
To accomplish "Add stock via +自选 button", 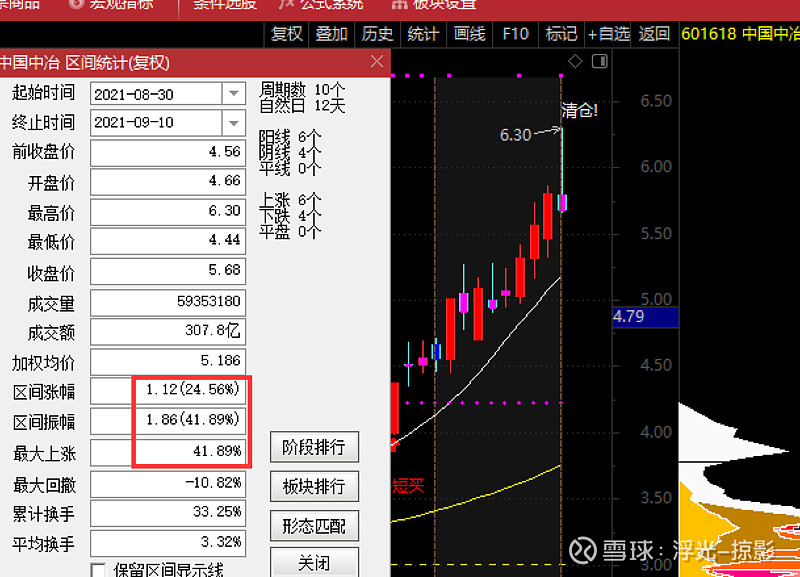I will pyautogui.click(x=608, y=34).
